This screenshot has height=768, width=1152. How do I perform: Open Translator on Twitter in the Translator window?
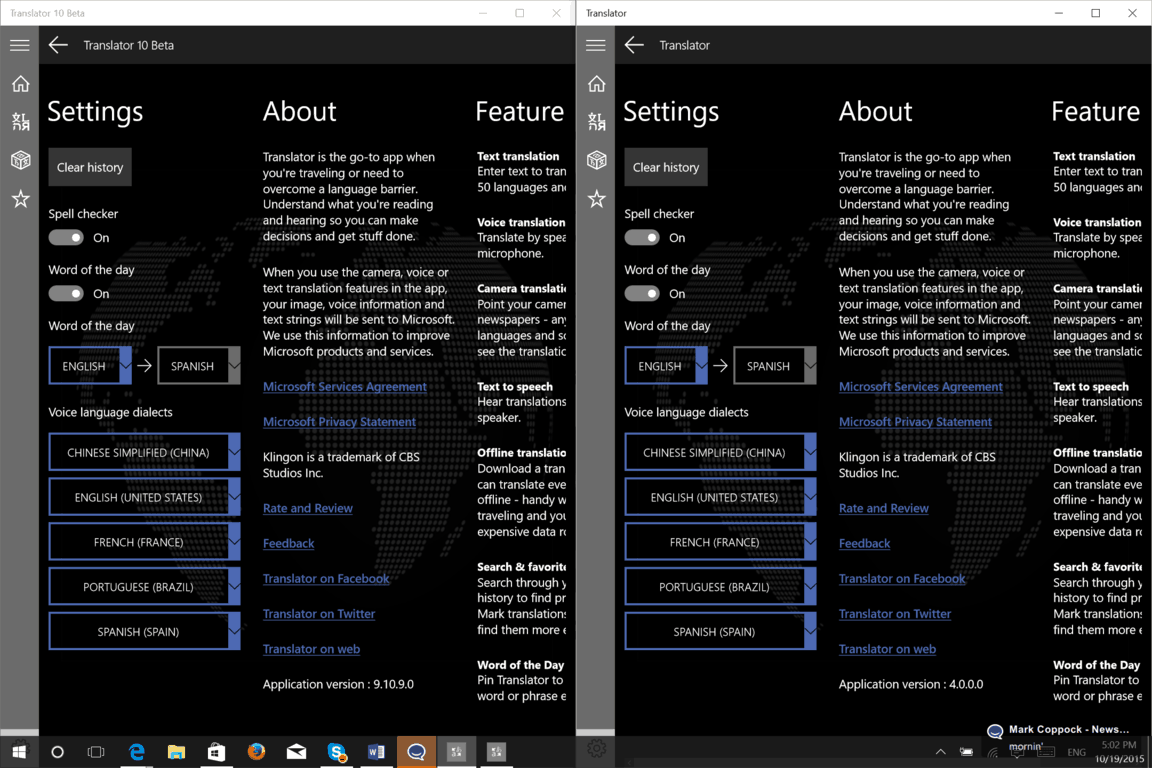(x=895, y=614)
